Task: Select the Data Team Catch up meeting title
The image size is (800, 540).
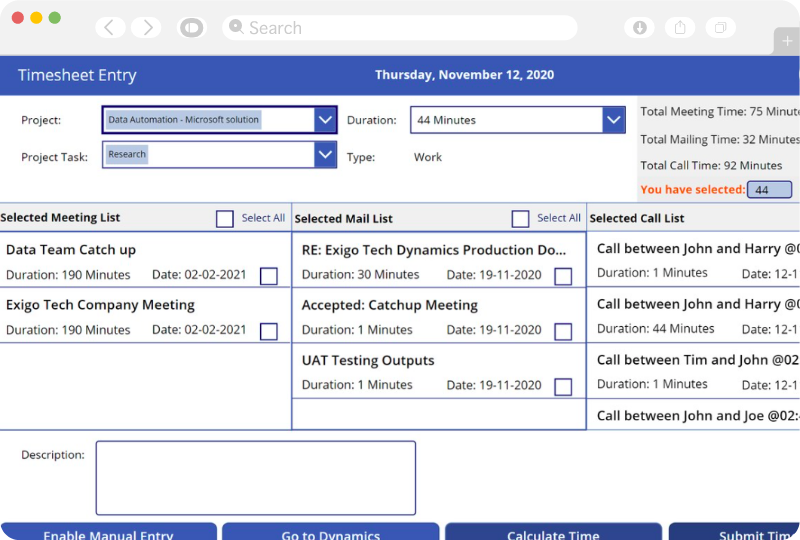Action: [x=71, y=250]
